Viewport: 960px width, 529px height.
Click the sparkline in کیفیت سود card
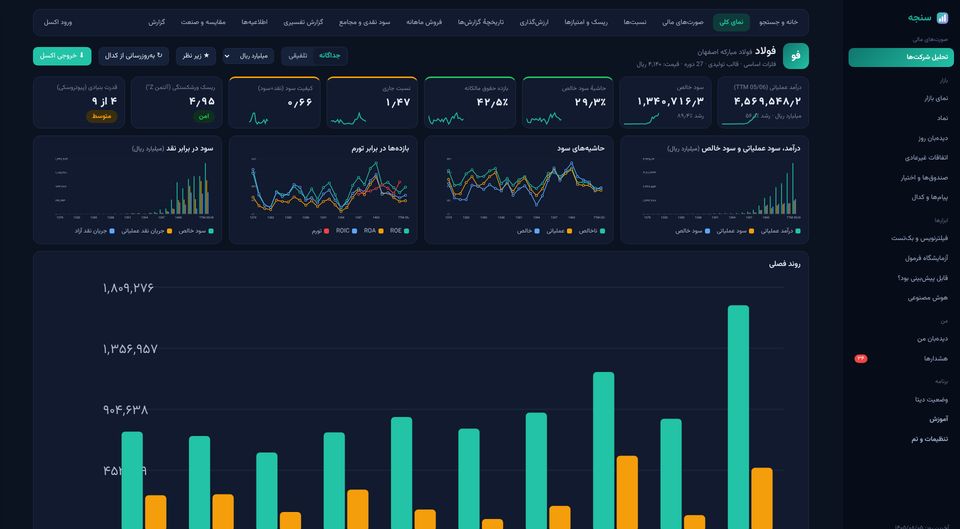[258, 118]
